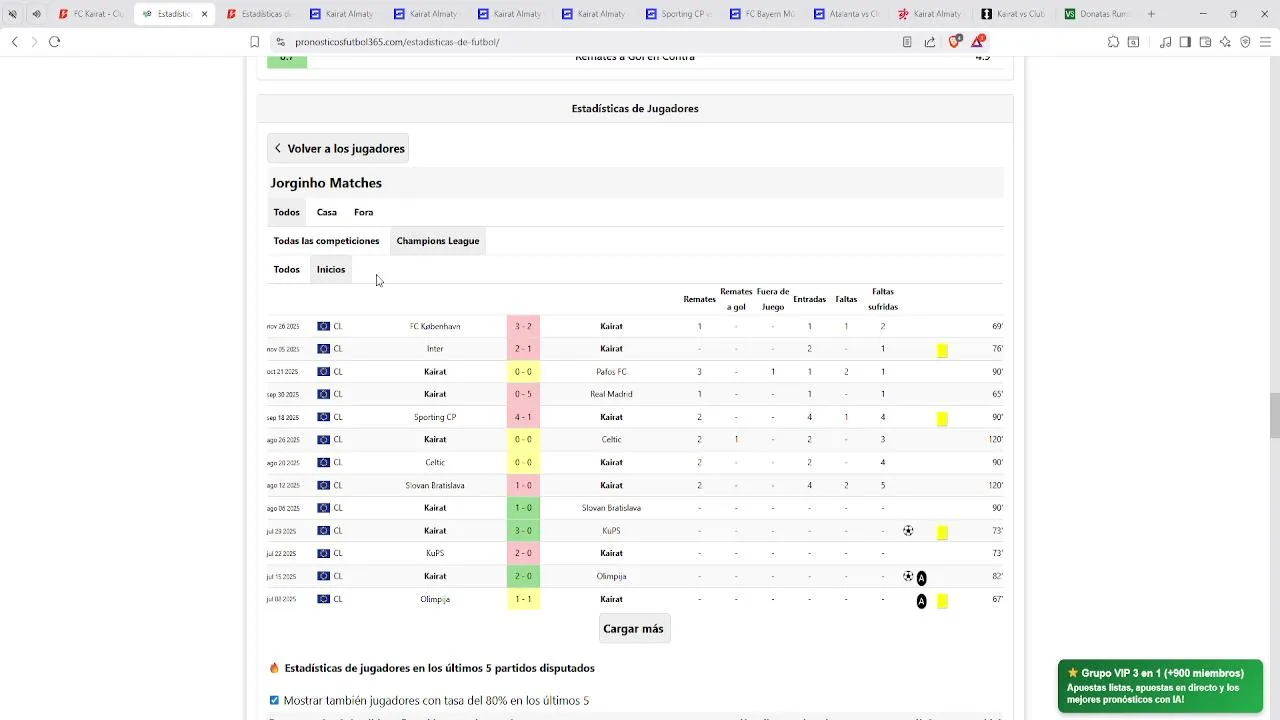Click the share icon in address bar
The height and width of the screenshot is (720, 1280).
pyautogui.click(x=930, y=42)
